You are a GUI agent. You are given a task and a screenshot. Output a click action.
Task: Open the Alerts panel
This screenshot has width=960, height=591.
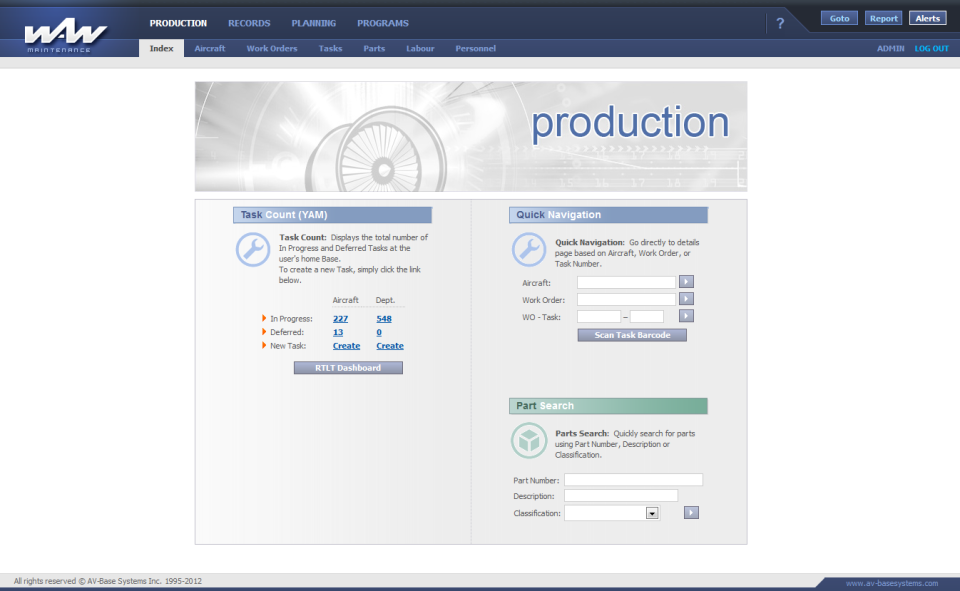928,17
